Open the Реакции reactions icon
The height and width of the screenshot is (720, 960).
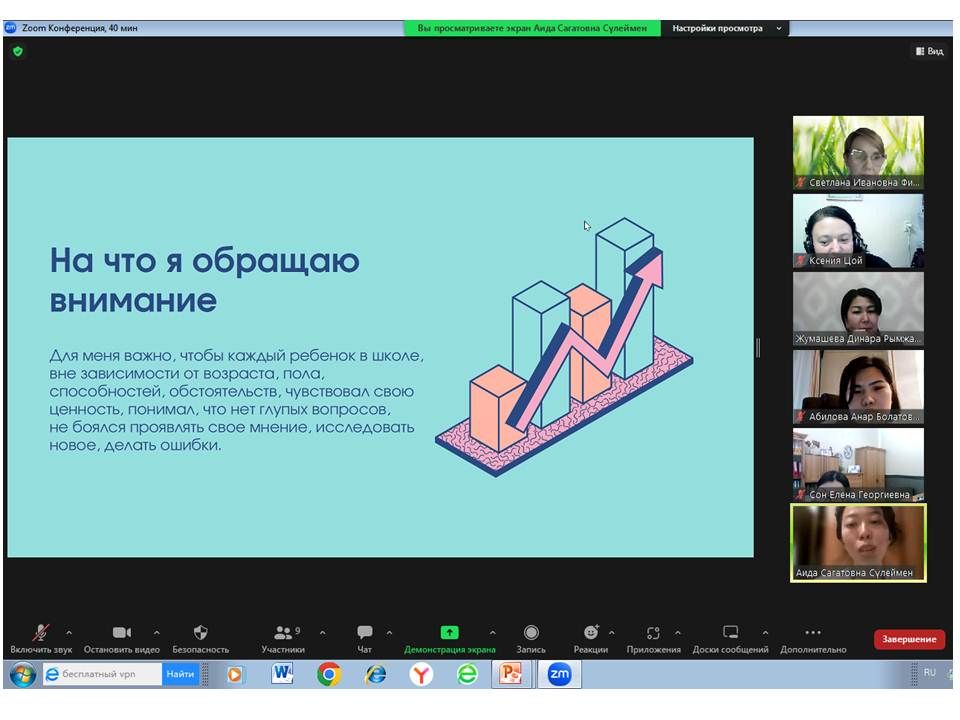click(591, 633)
